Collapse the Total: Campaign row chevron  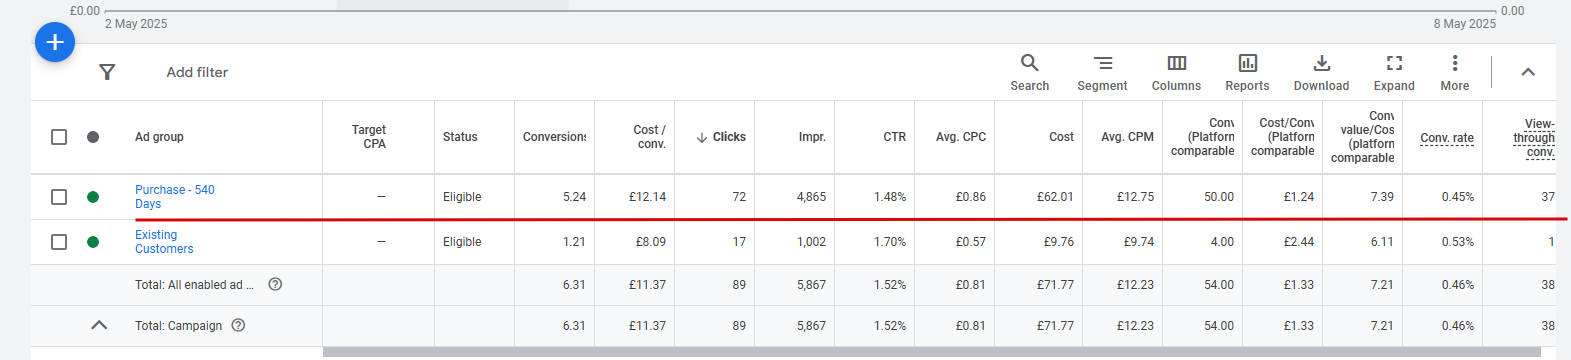(x=99, y=325)
